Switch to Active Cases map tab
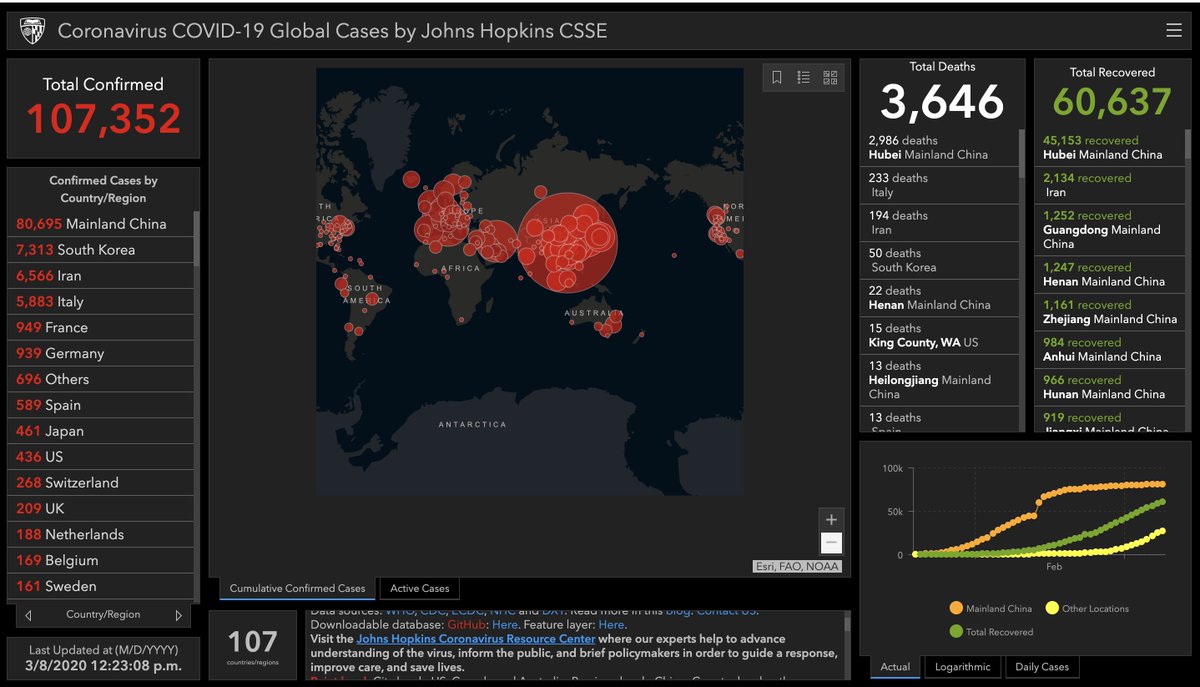 point(420,588)
